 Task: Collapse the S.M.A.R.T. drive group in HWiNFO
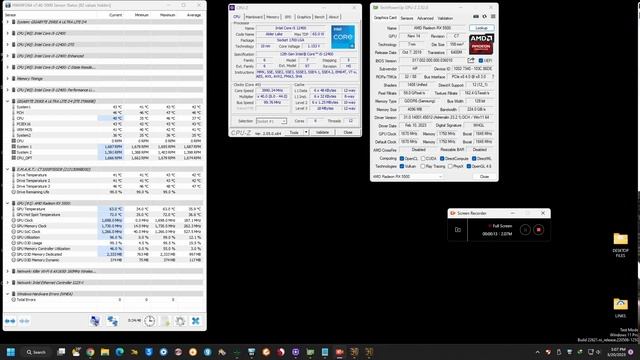7,169
